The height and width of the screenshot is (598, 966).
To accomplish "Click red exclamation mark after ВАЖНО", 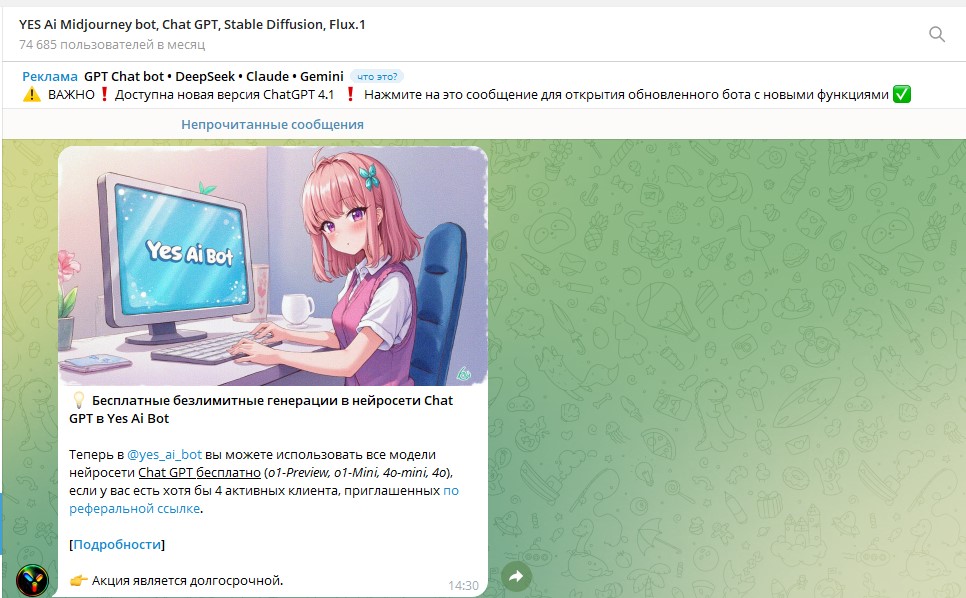I will (x=104, y=94).
